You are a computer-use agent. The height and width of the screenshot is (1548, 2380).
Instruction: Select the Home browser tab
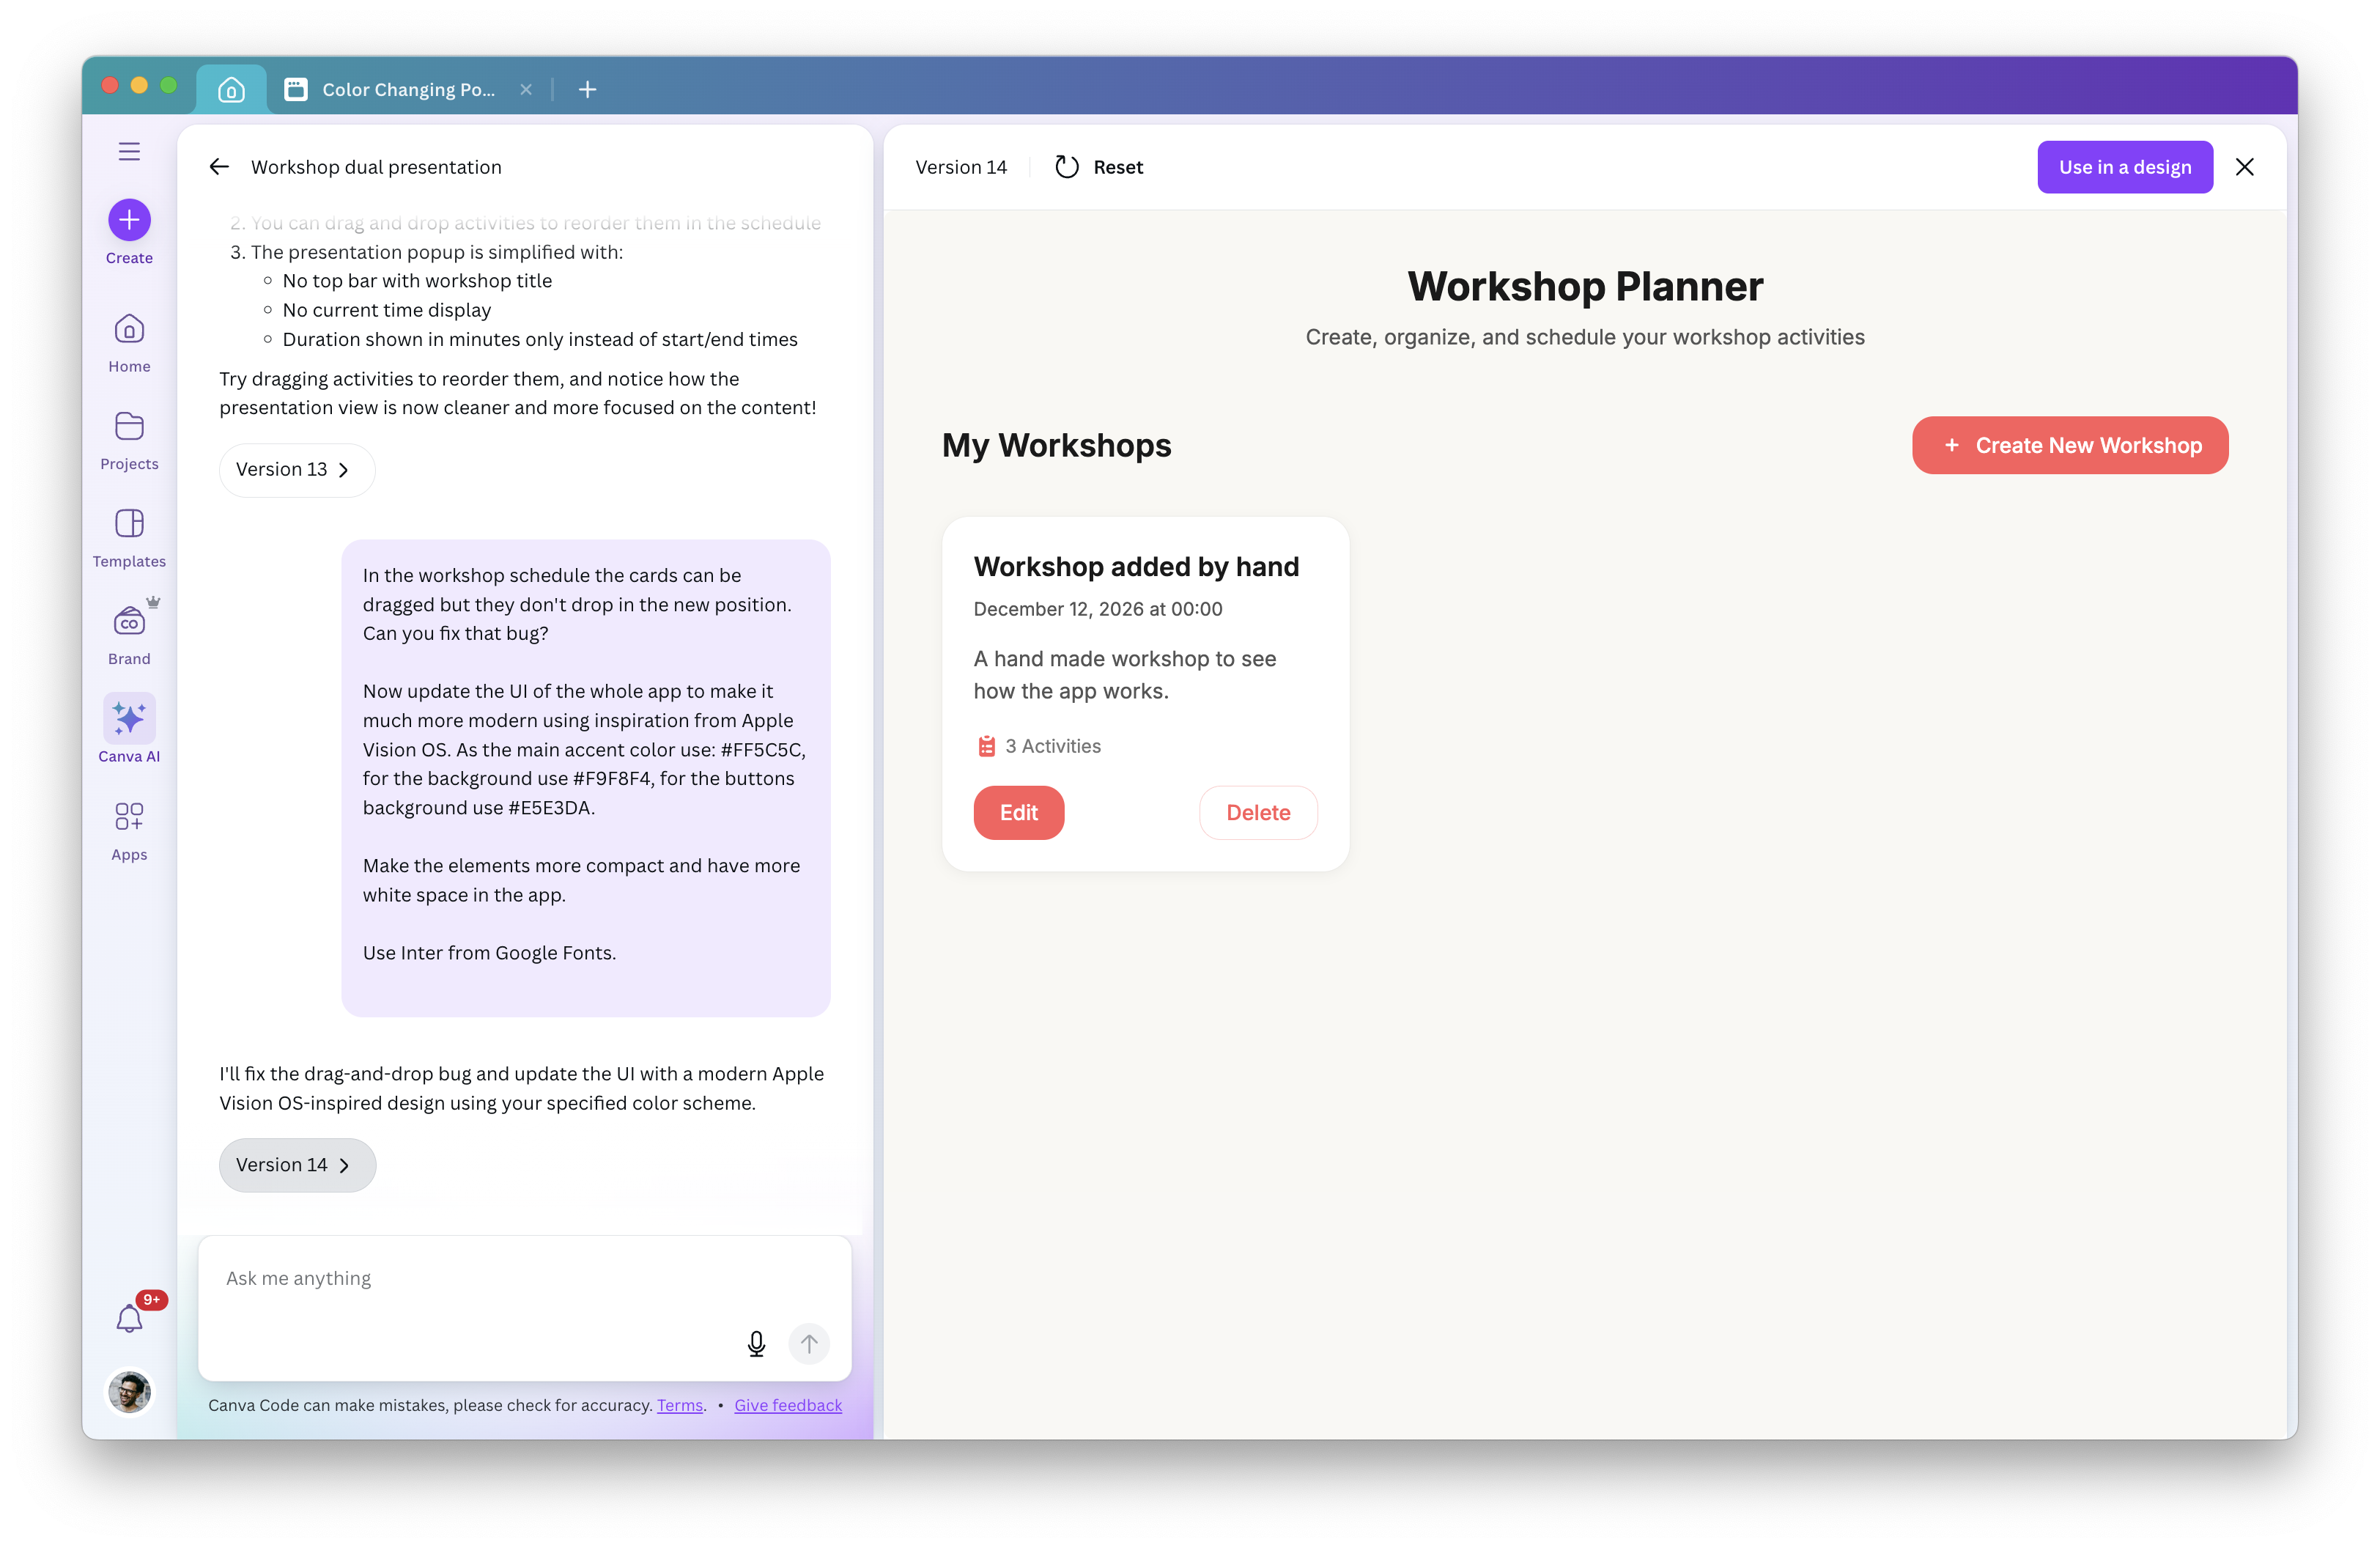231,90
